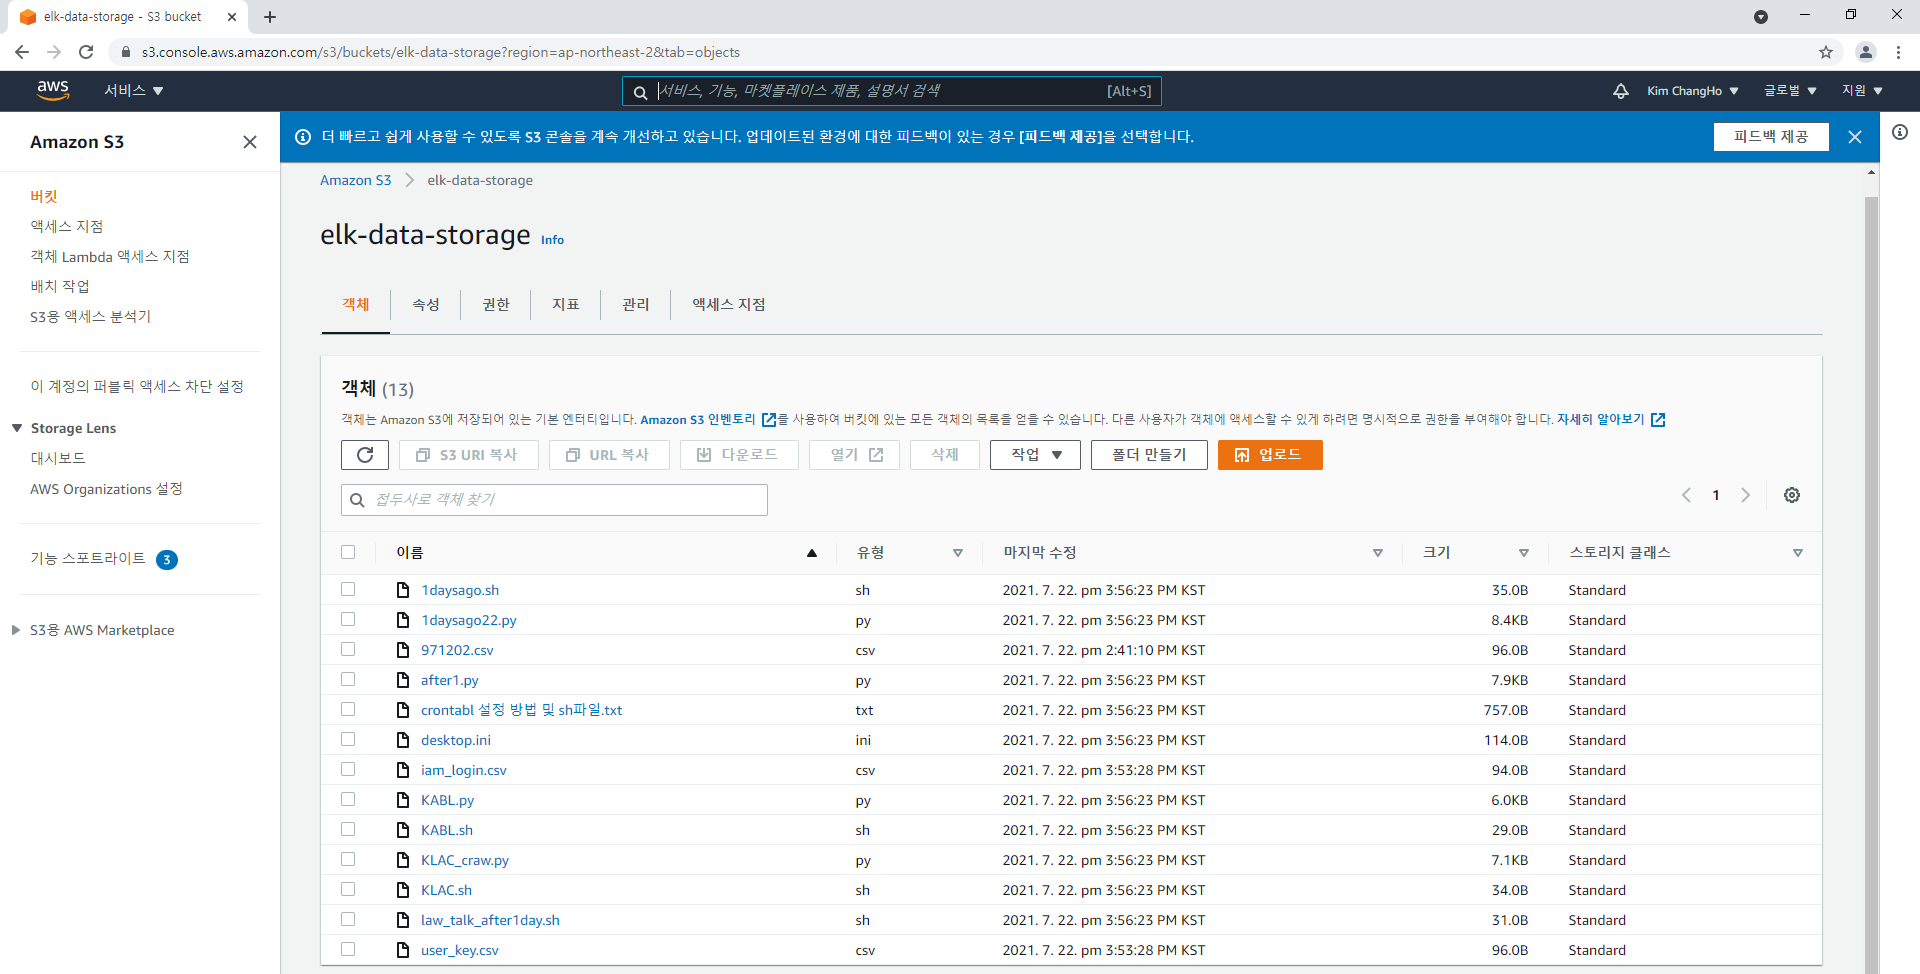Click the search magnifier in AWS top bar
This screenshot has height=974, width=1920.
pyautogui.click(x=640, y=92)
